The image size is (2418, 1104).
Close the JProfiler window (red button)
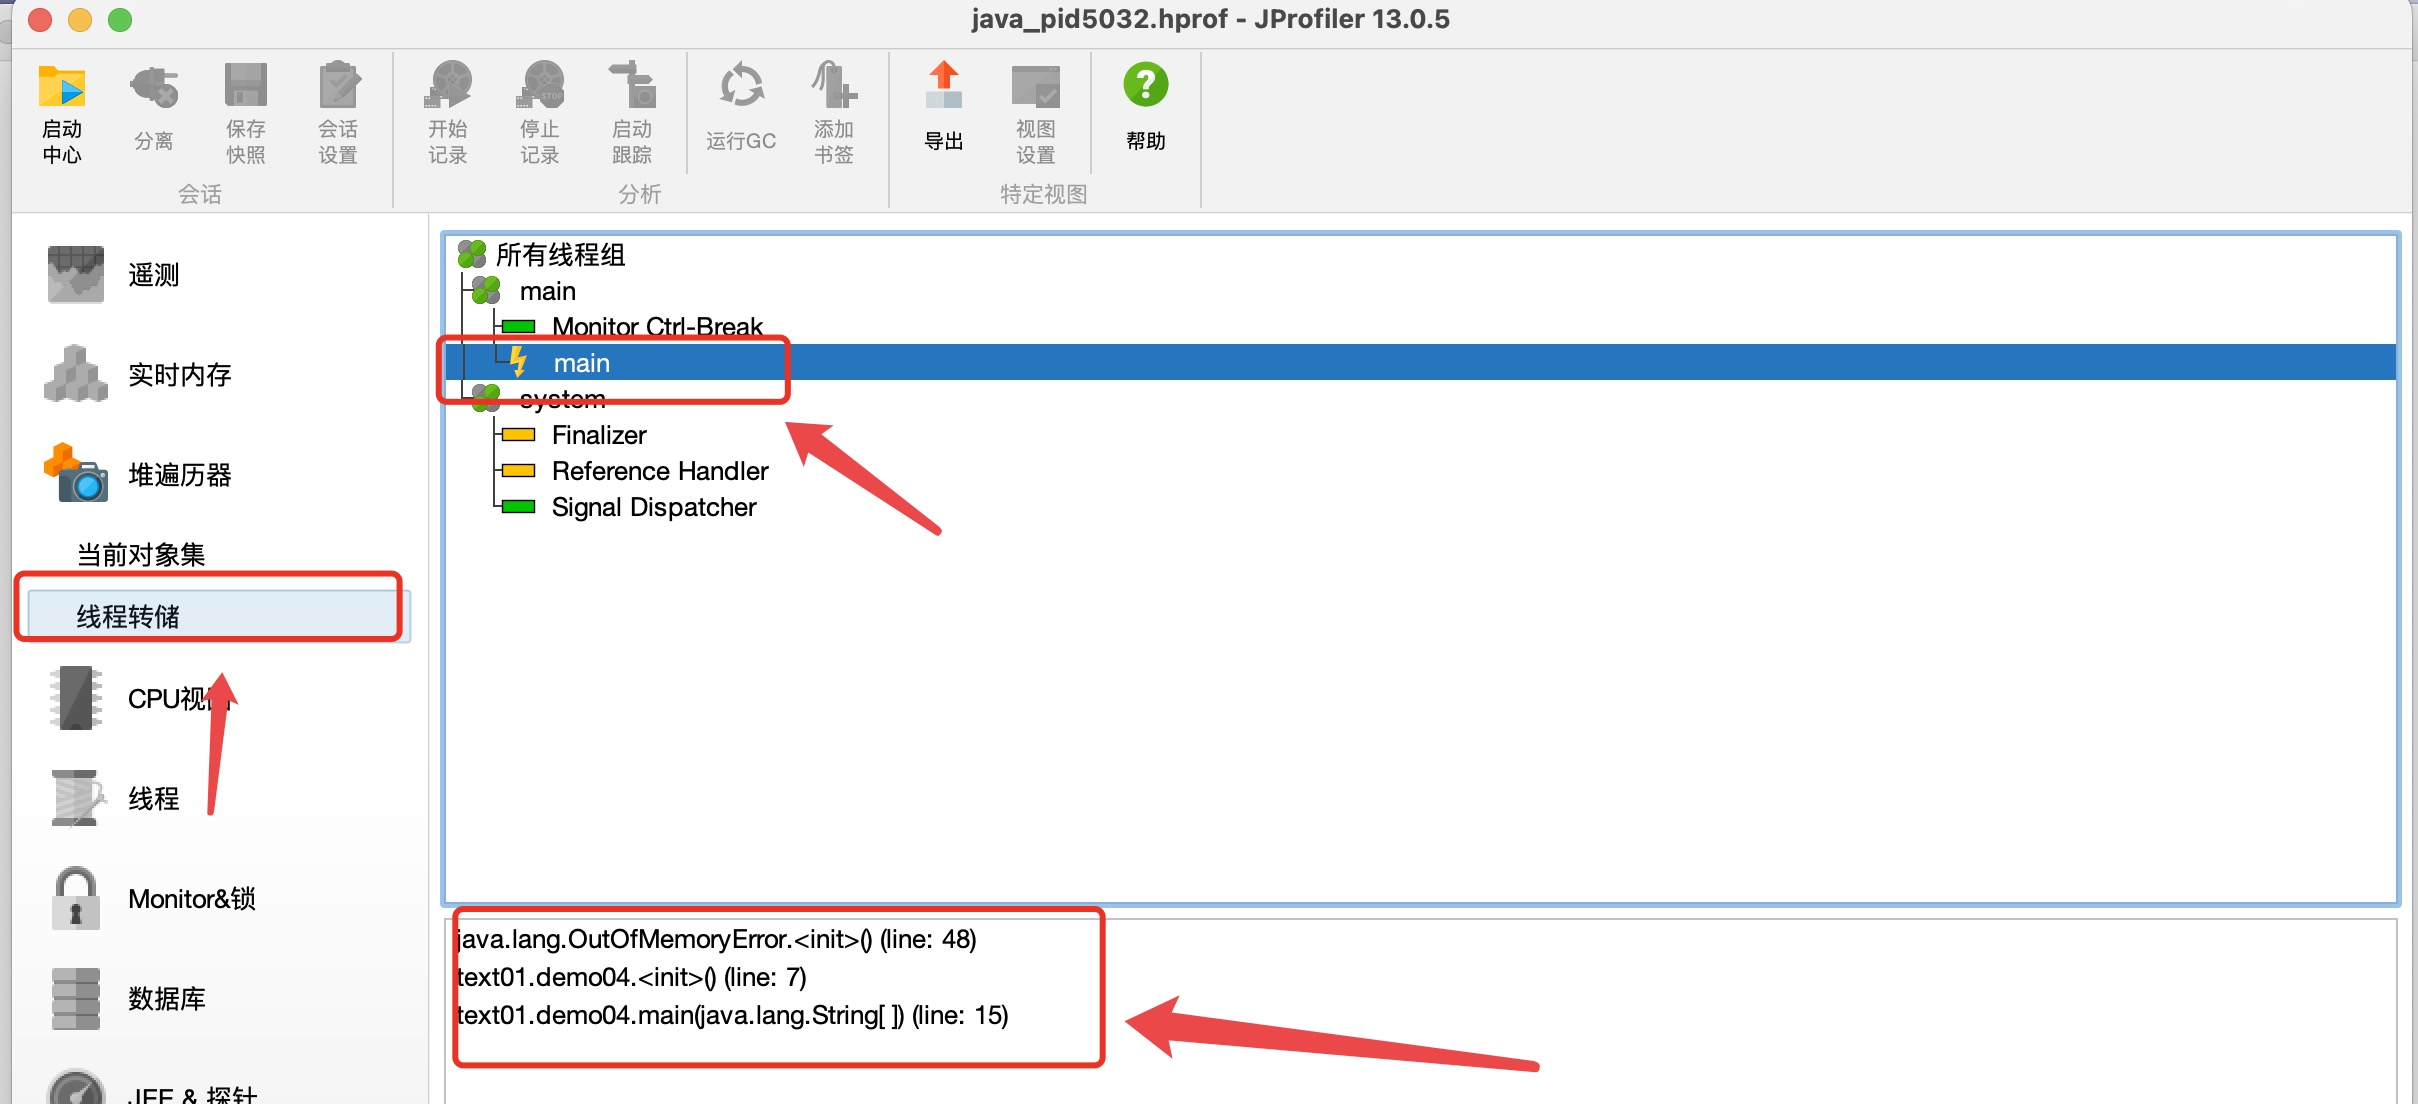[x=40, y=20]
